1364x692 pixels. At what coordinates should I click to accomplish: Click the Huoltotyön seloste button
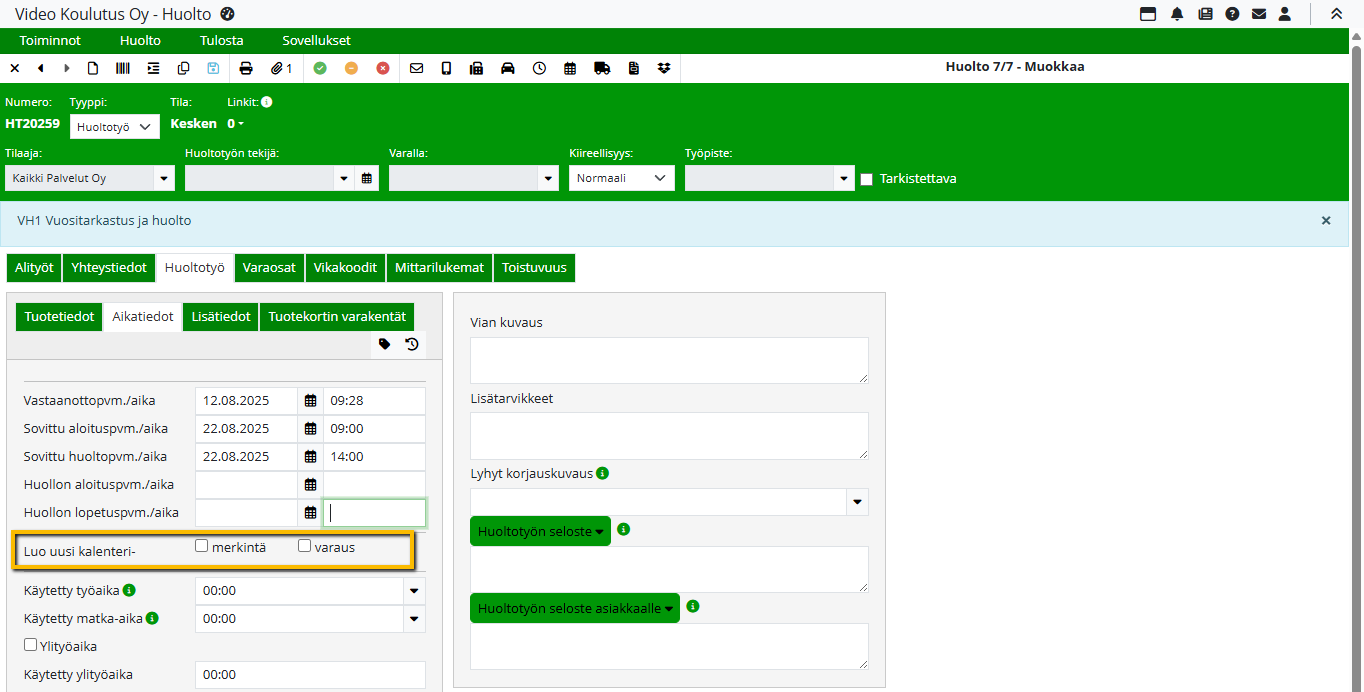point(541,532)
